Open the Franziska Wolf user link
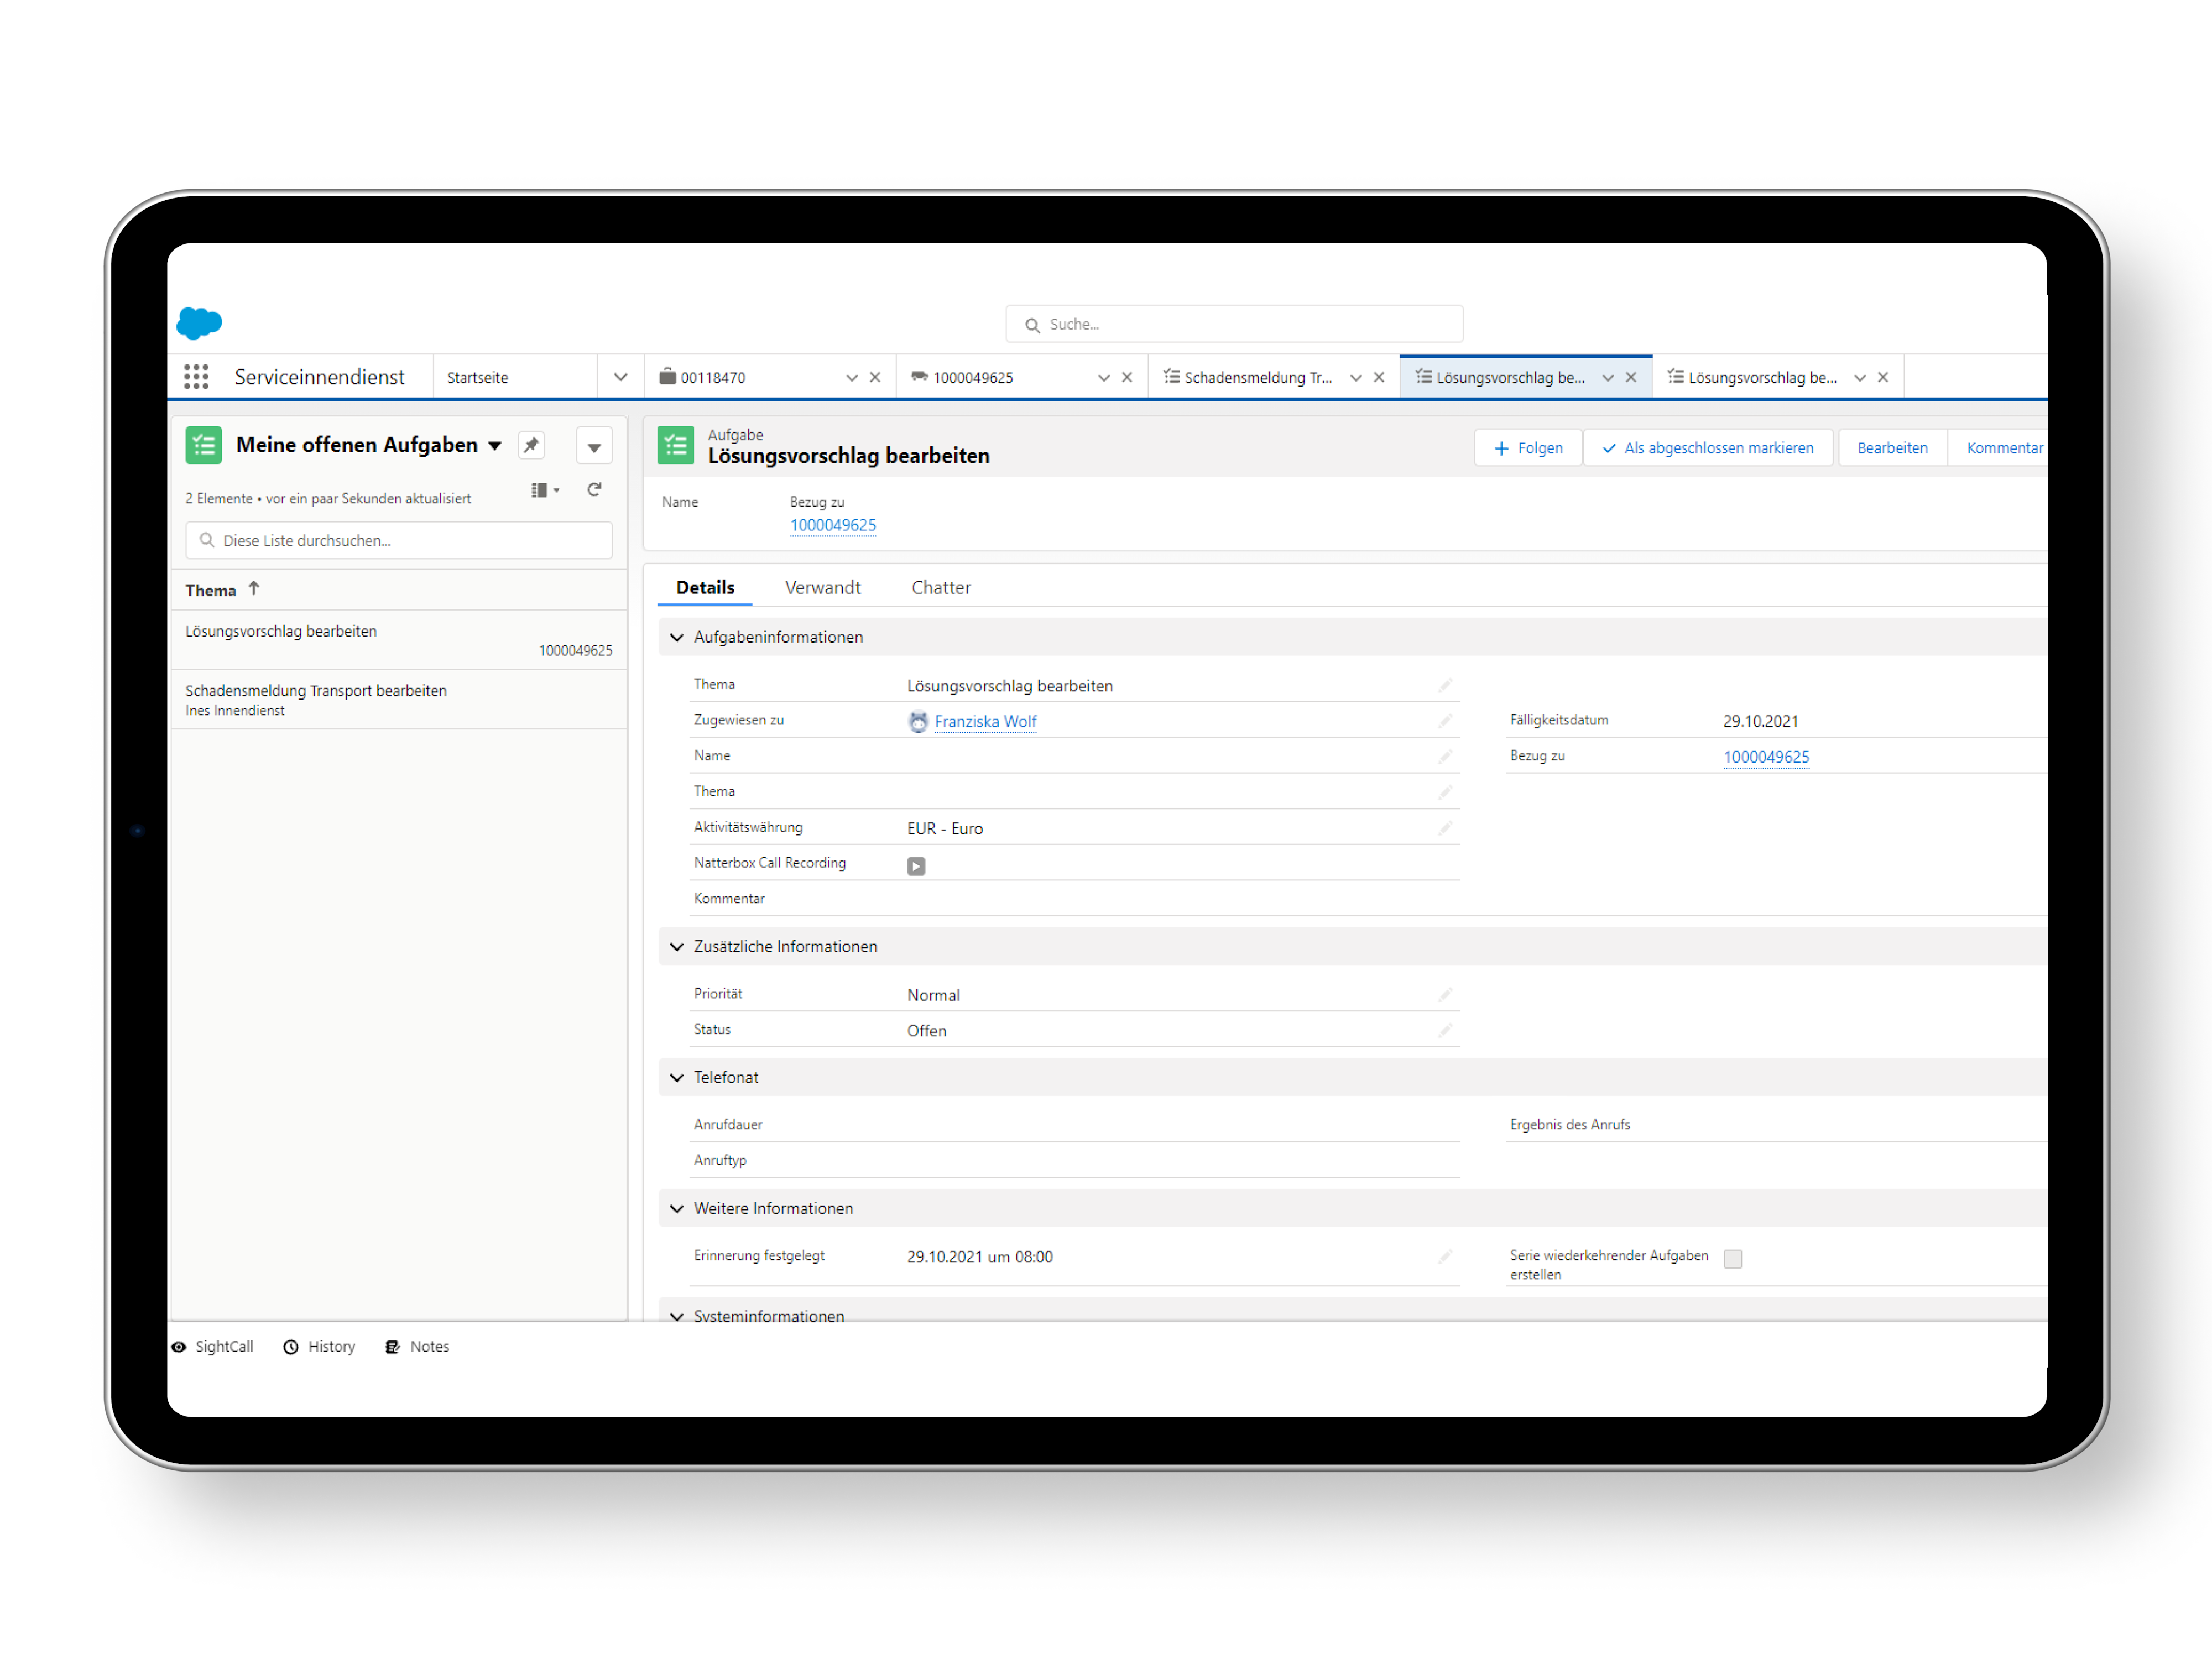Screen dimensions: 2212x1659 pyautogui.click(x=985, y=722)
